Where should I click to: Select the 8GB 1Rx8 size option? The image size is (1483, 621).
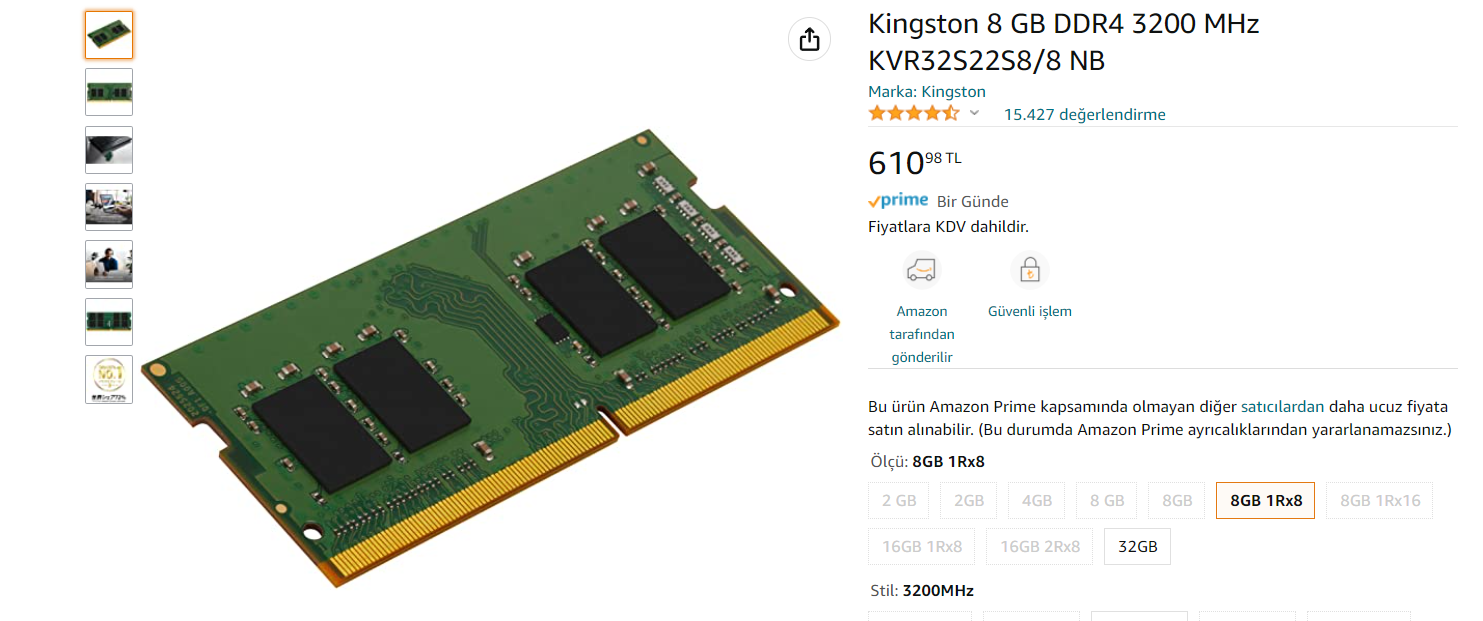1265,501
